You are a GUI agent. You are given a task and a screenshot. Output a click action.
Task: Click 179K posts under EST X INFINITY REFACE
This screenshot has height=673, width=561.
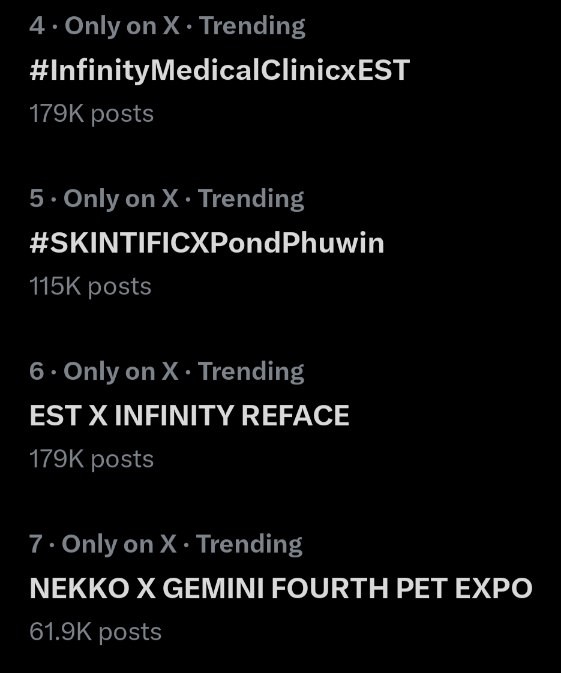tap(91, 459)
